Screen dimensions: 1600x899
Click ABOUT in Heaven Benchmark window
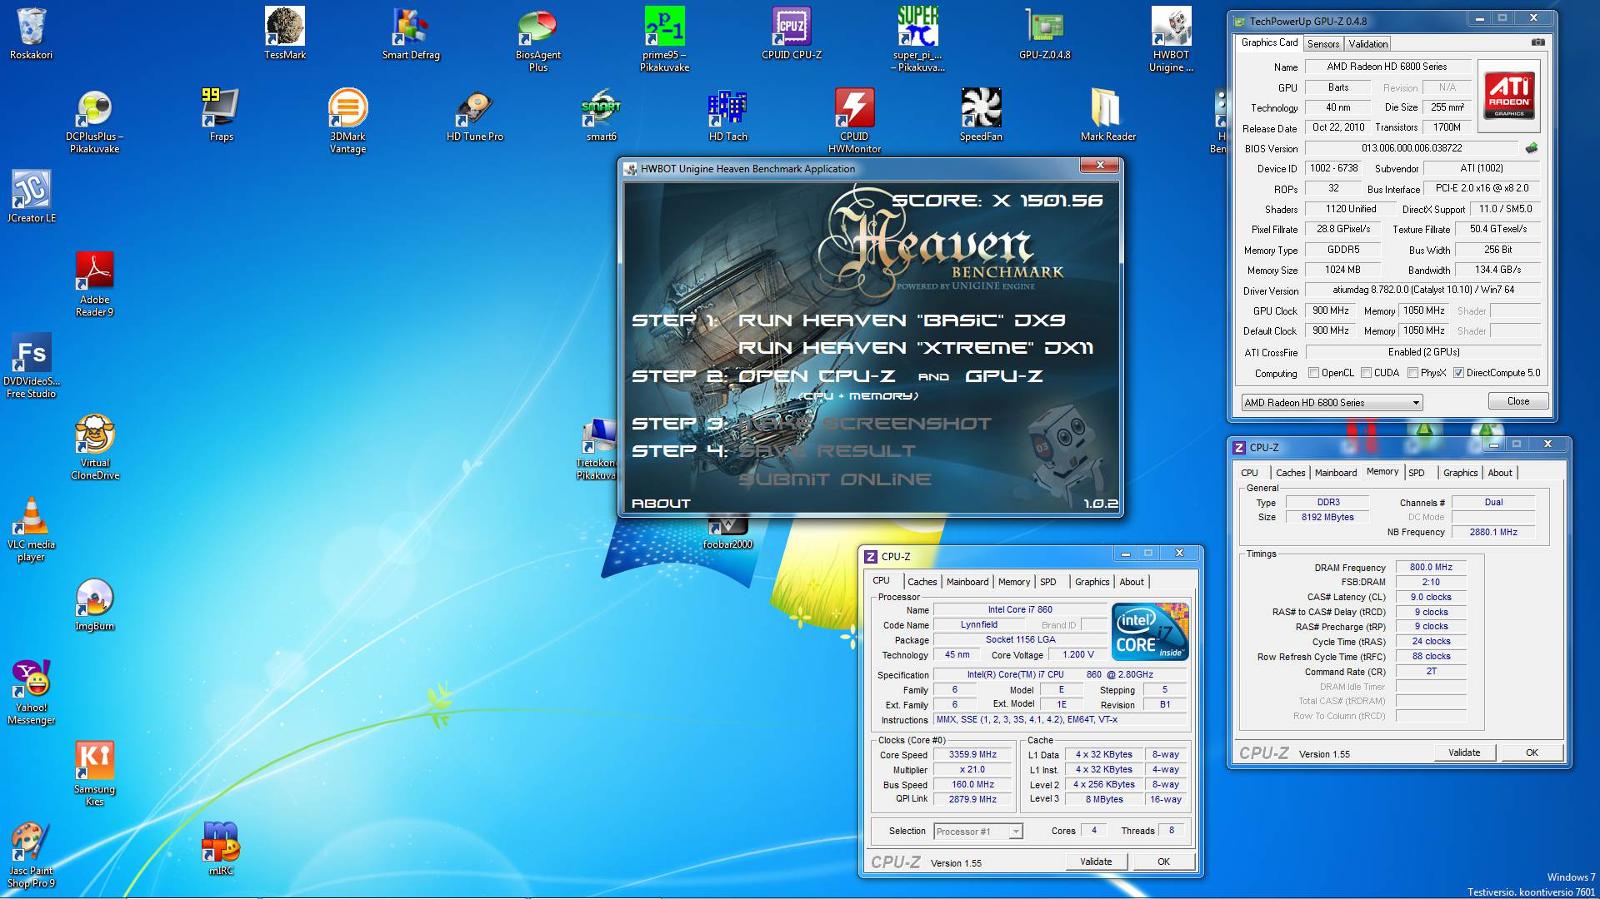[660, 503]
